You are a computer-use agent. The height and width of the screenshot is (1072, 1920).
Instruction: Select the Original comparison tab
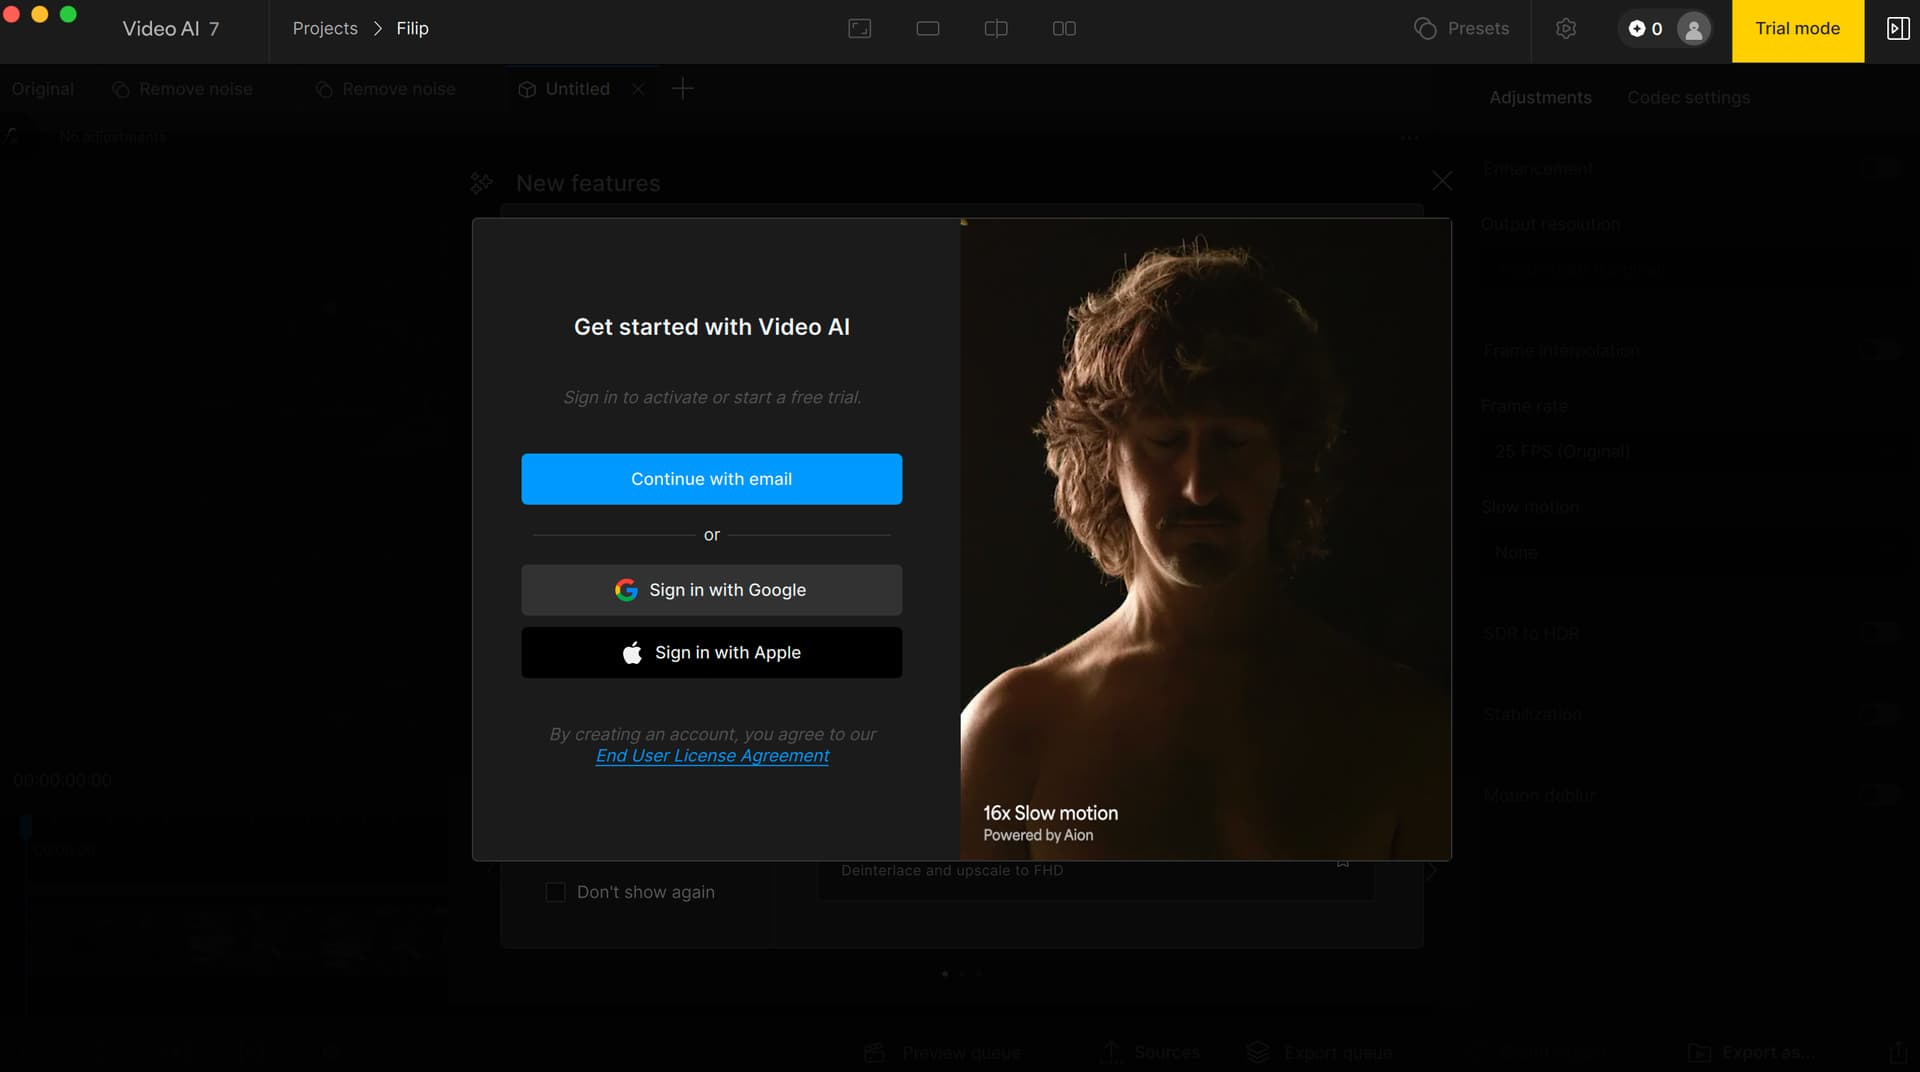coord(42,89)
